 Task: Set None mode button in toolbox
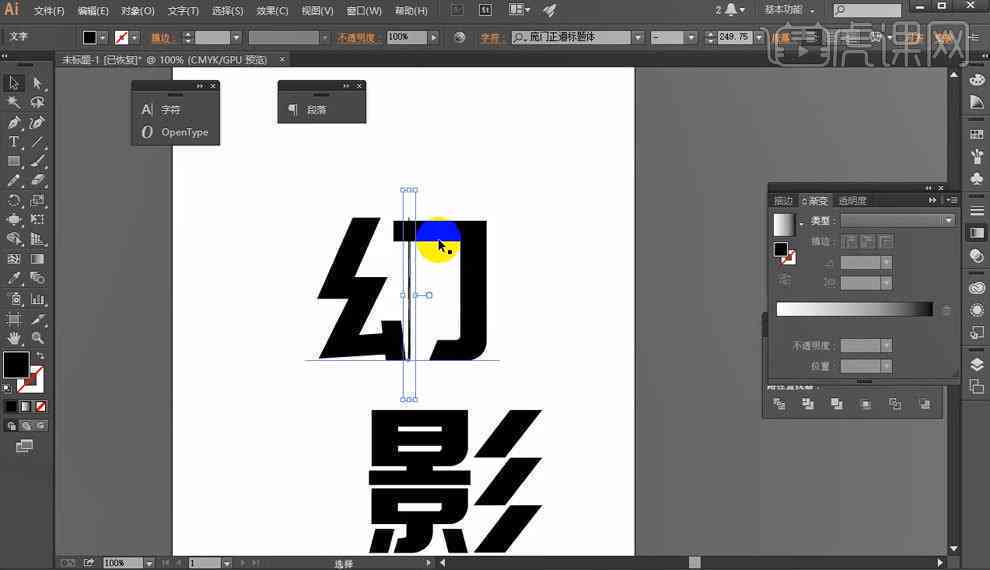pos(40,407)
